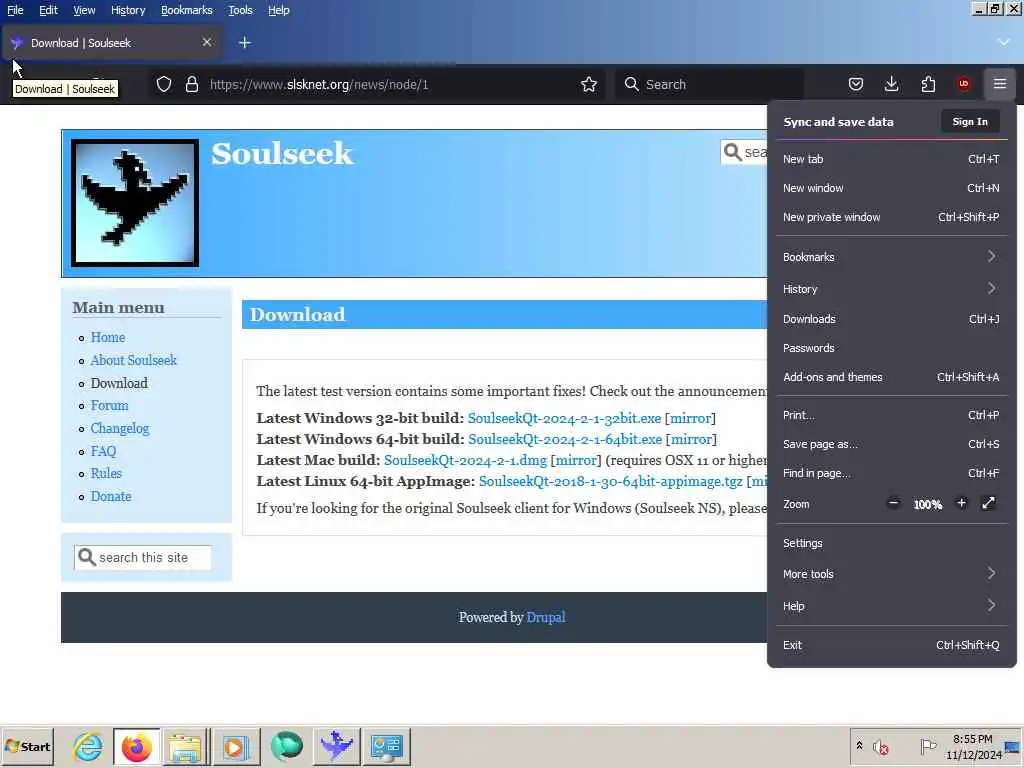Click the Windows Start button
The image size is (1024, 768).
[x=27, y=746]
